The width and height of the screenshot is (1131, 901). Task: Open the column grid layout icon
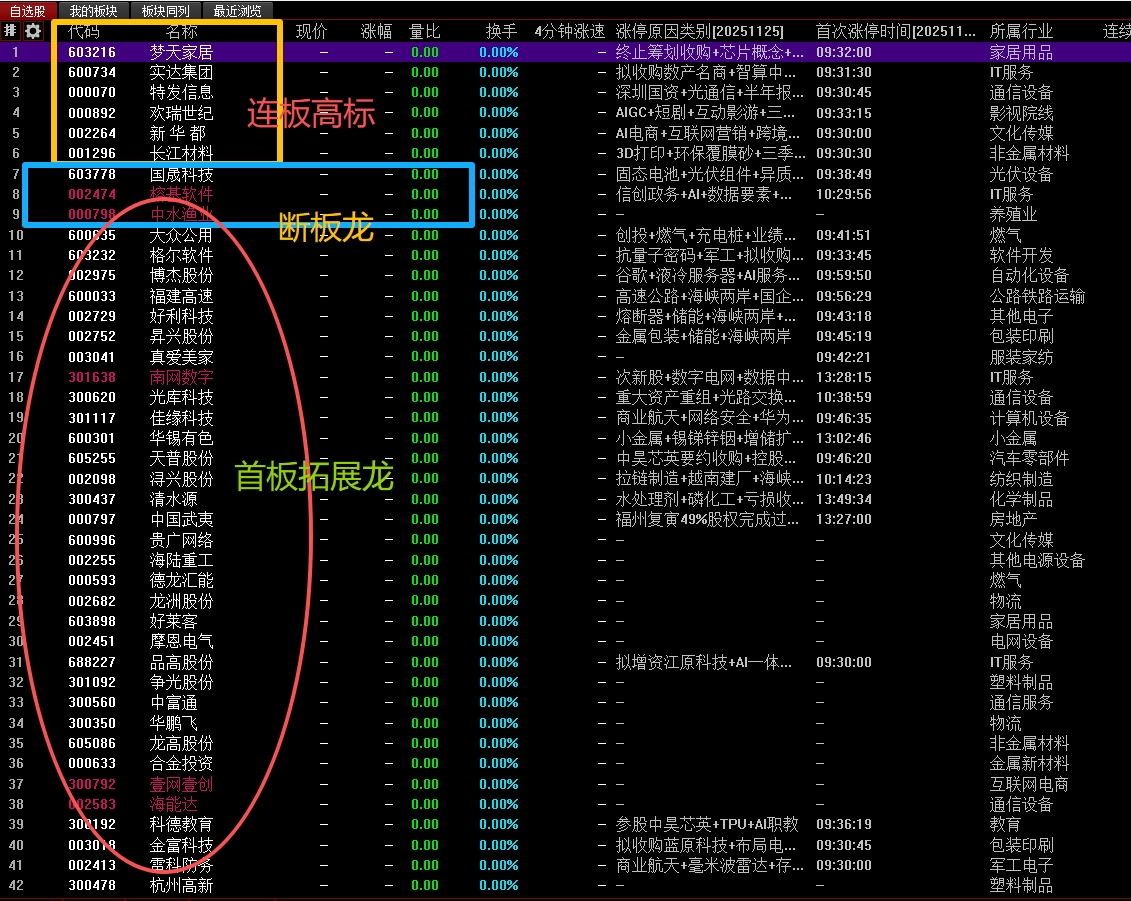tap(10, 31)
